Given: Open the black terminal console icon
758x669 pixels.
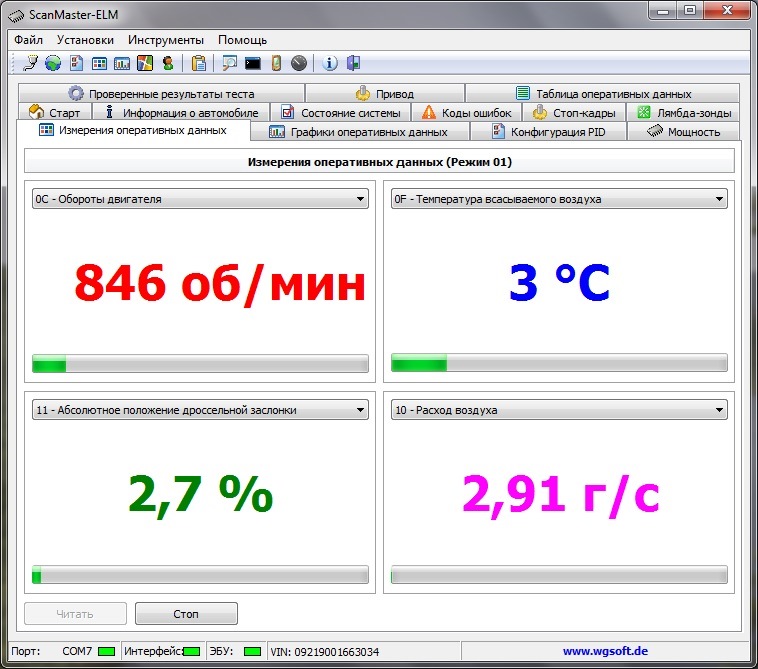Looking at the screenshot, I should click(x=253, y=63).
